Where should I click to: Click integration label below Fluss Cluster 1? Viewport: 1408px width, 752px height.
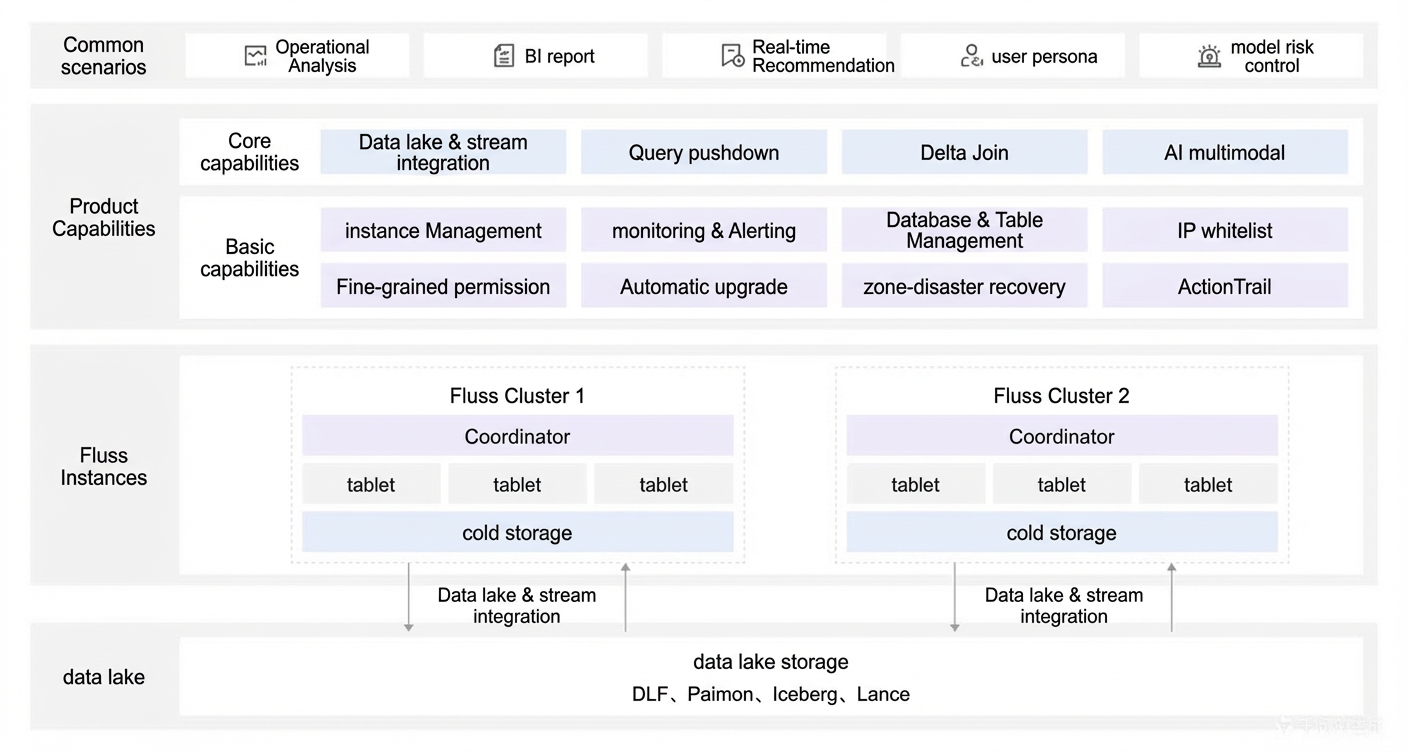[x=517, y=605]
